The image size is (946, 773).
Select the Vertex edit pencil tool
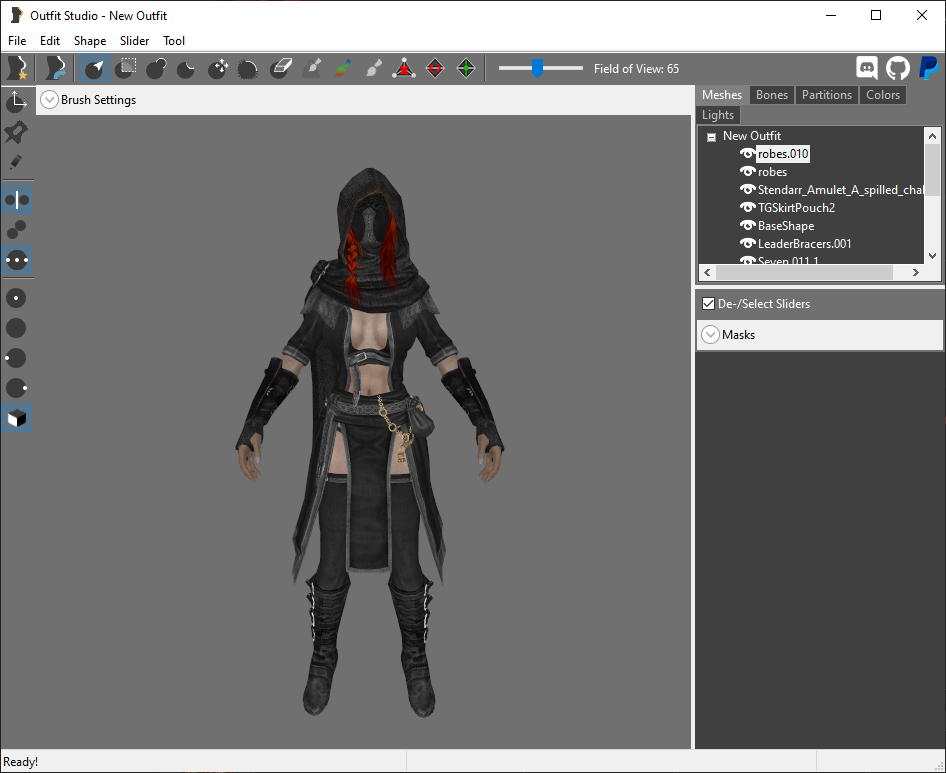16,162
